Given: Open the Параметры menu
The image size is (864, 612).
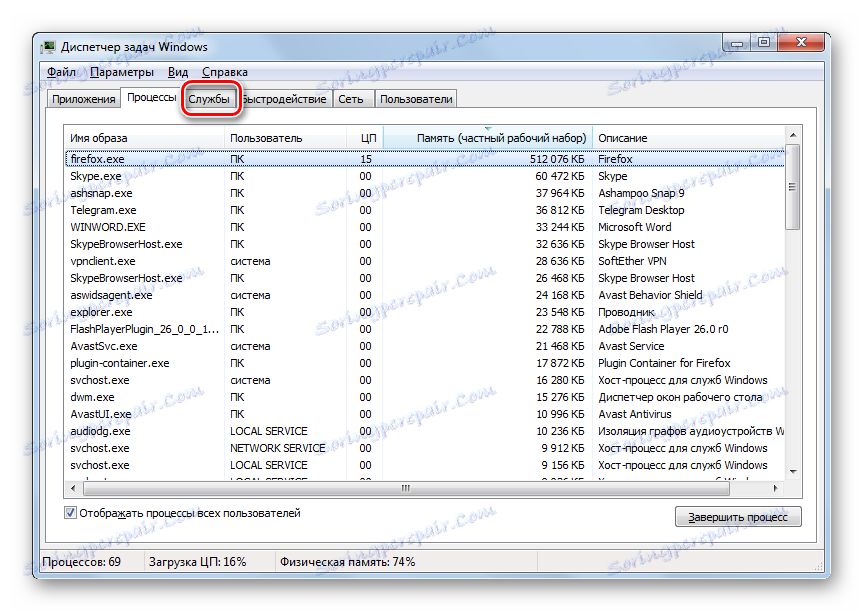Looking at the screenshot, I should coord(122,72).
